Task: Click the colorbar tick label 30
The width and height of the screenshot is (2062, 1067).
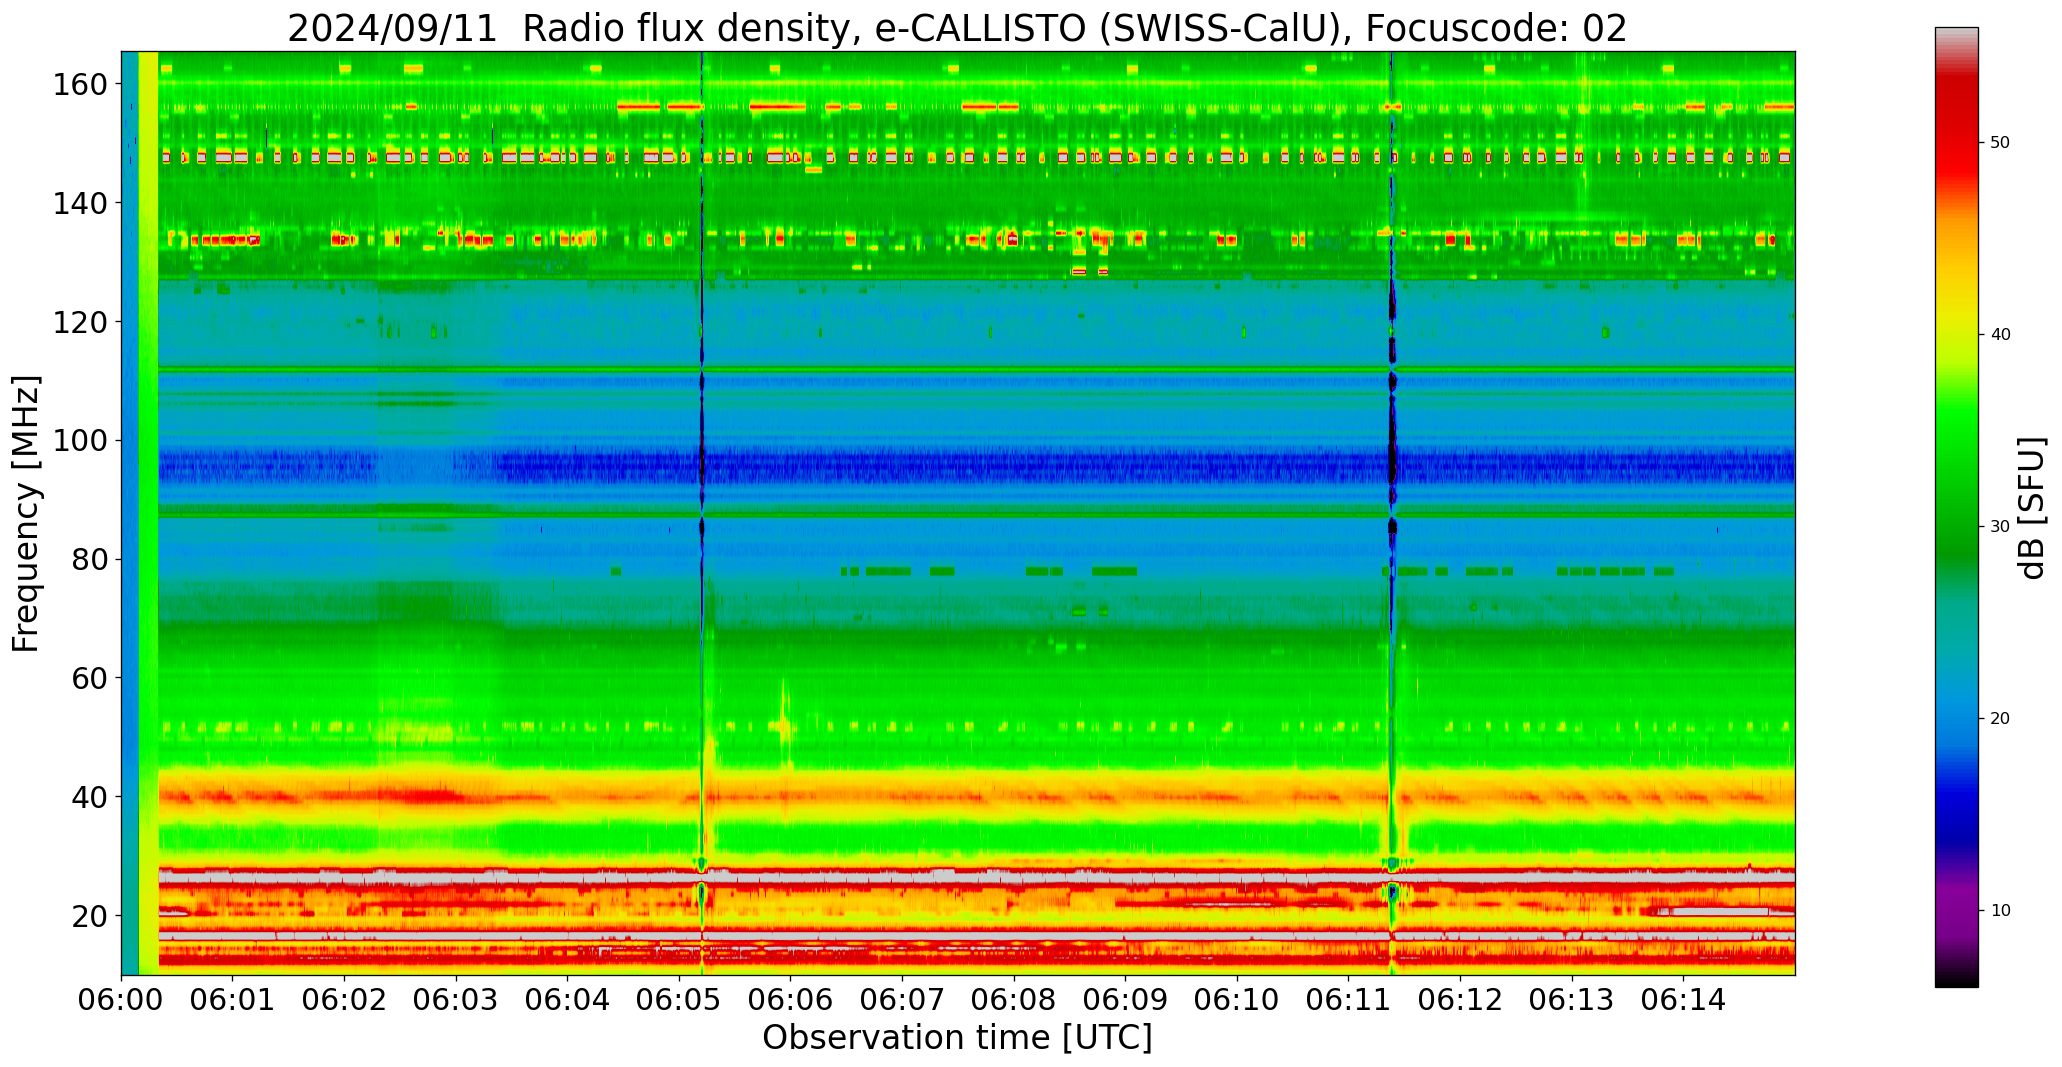Action: 2000,527
